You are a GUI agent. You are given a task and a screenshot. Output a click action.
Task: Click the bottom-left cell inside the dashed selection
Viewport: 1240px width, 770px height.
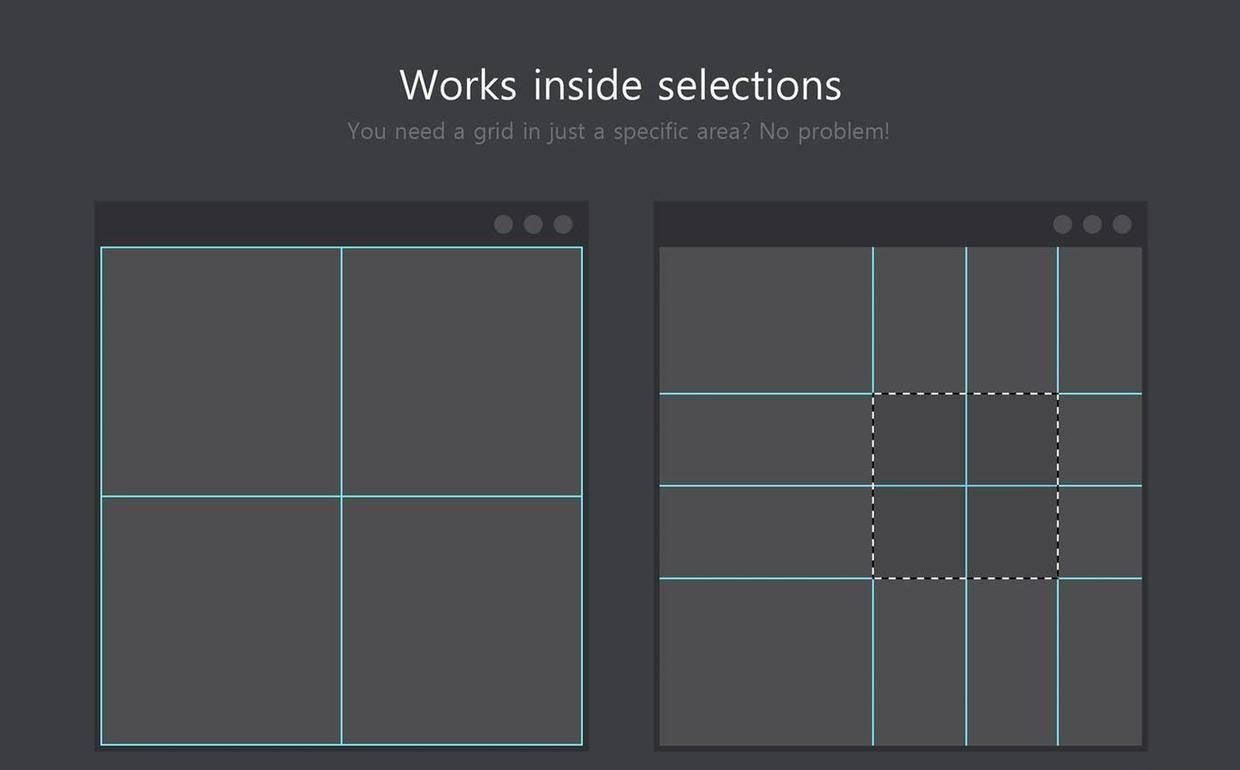919,532
